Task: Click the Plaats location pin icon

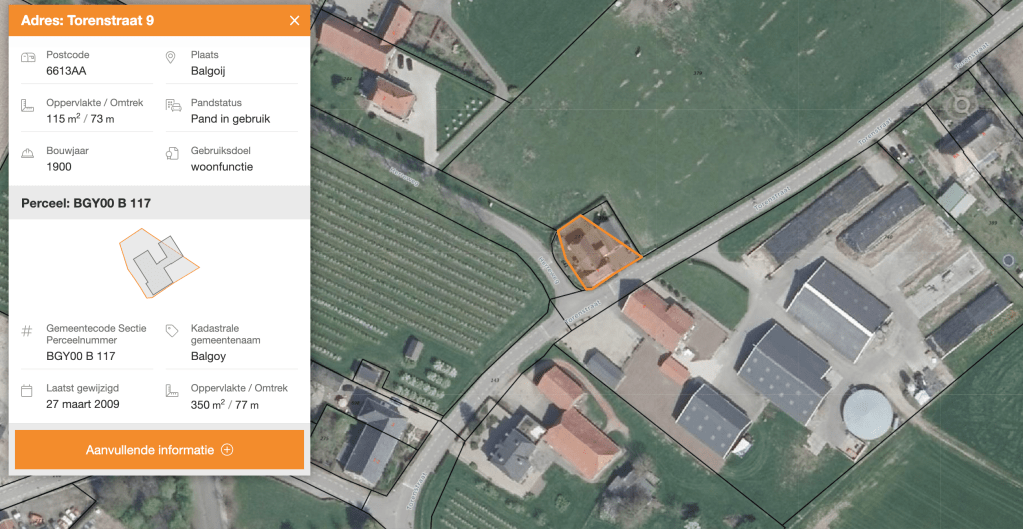Action: coord(171,58)
